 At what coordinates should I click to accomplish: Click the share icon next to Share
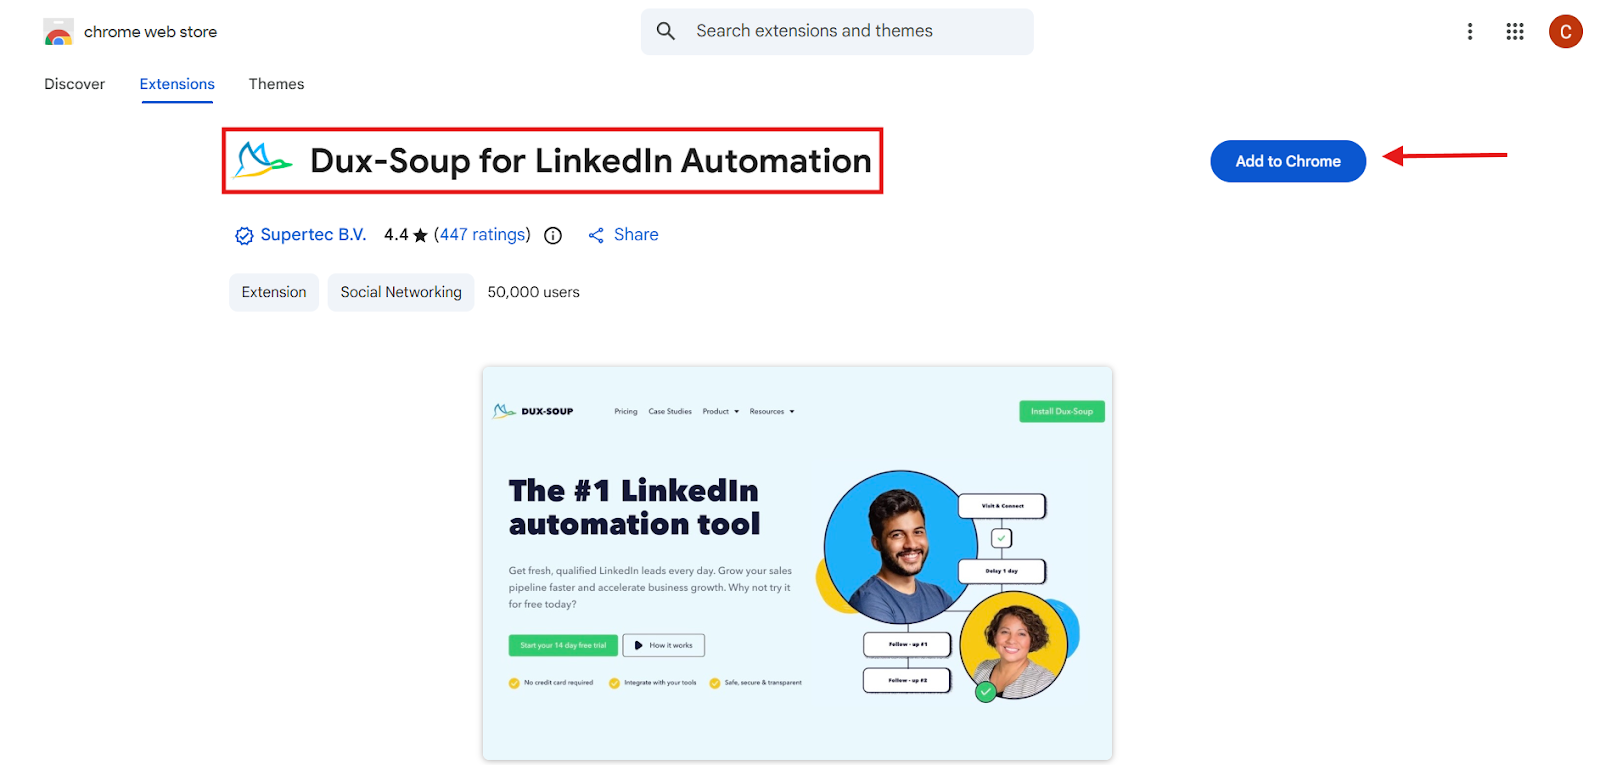click(x=596, y=235)
